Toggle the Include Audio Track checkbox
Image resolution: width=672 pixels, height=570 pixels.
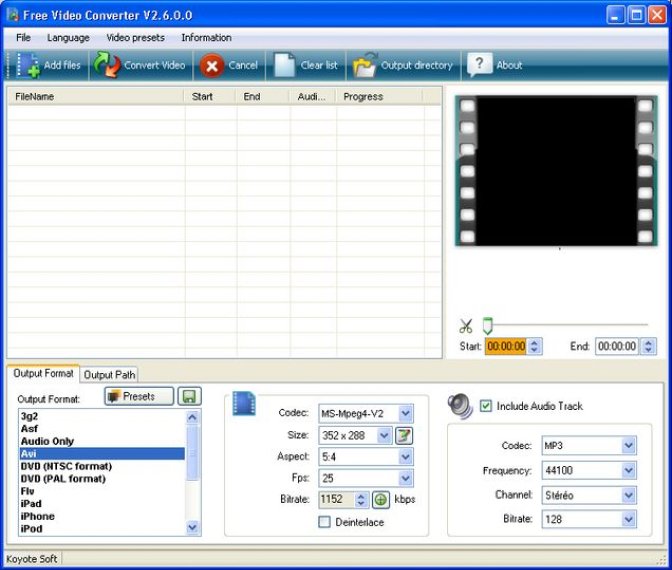coord(486,405)
